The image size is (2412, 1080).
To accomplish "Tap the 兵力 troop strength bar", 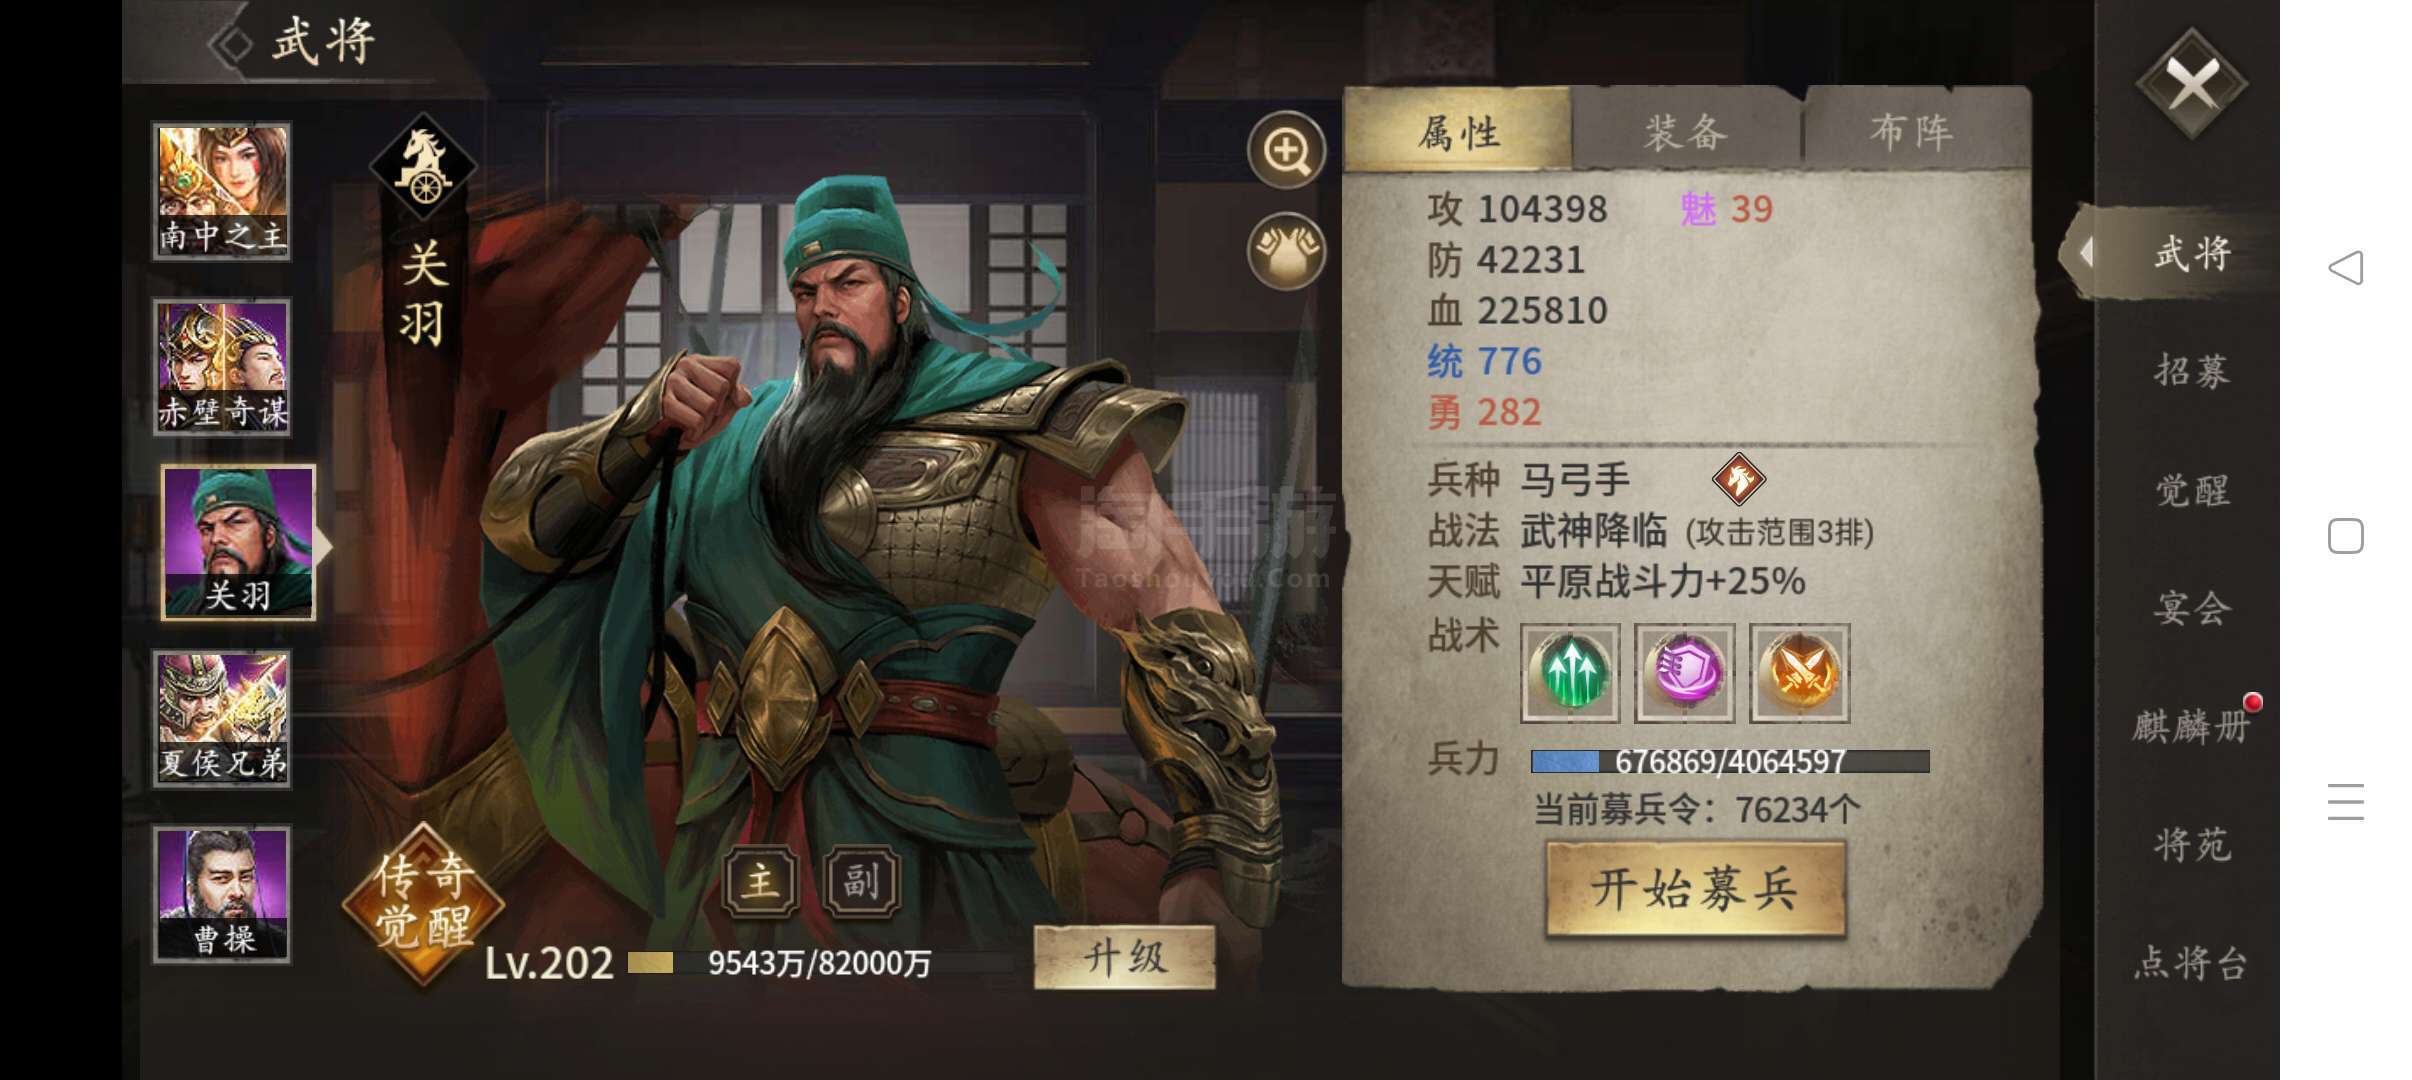I will pyautogui.click(x=1730, y=761).
